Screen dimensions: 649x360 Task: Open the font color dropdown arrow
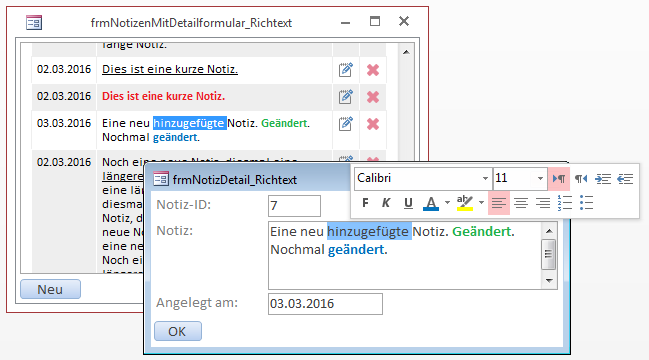447,203
